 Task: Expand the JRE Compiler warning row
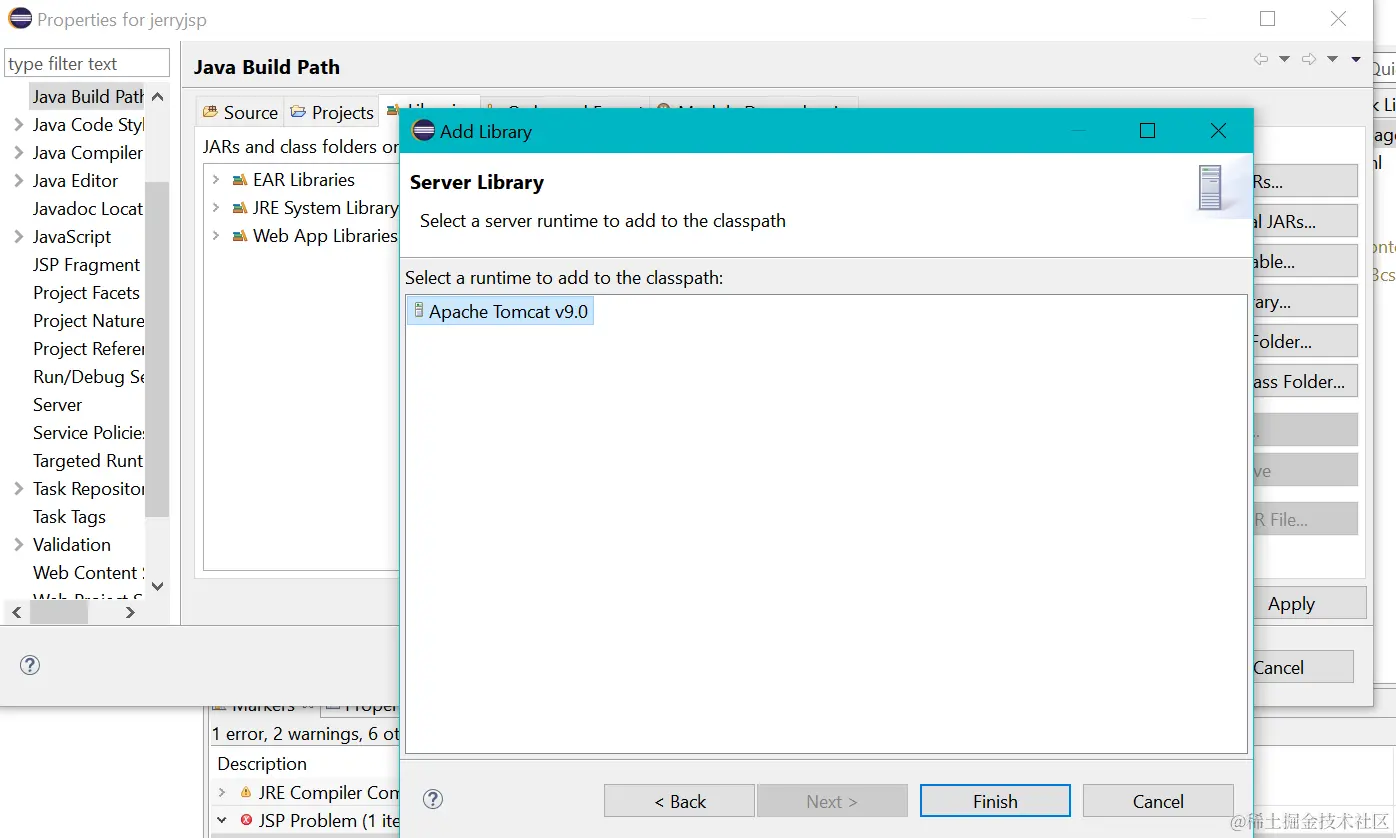pos(221,792)
